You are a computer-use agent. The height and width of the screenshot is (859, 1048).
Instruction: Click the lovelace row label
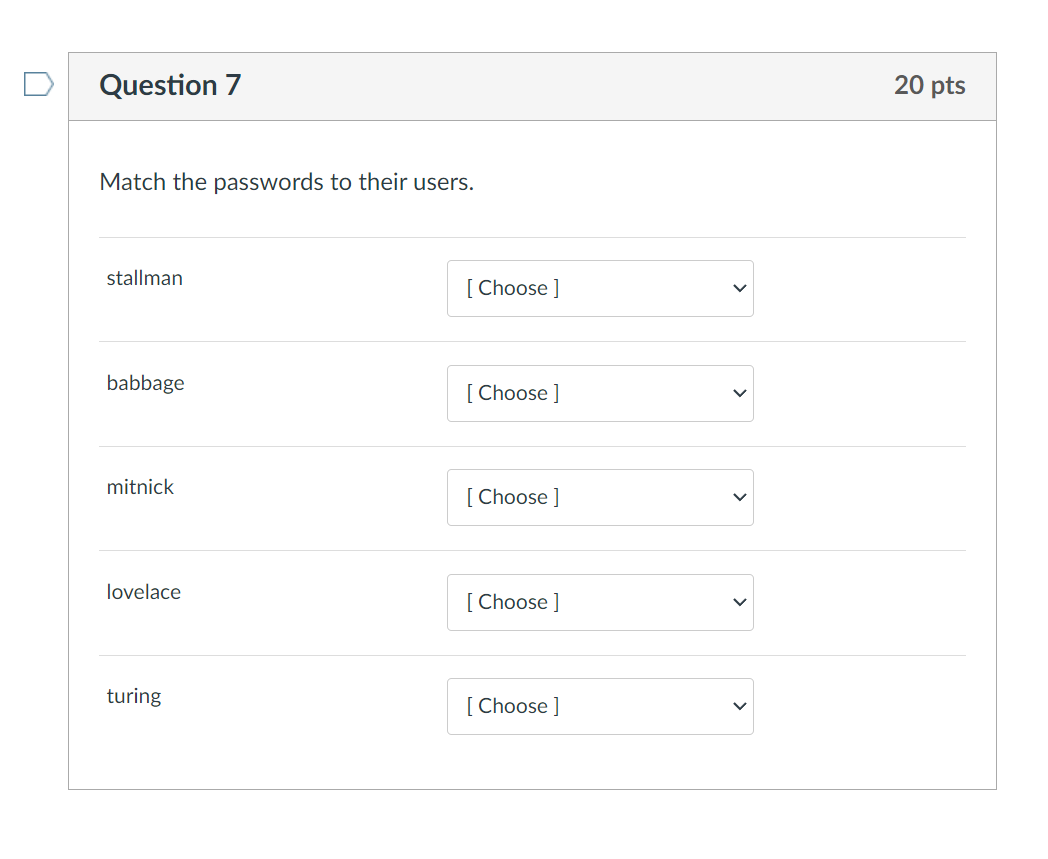[143, 592]
